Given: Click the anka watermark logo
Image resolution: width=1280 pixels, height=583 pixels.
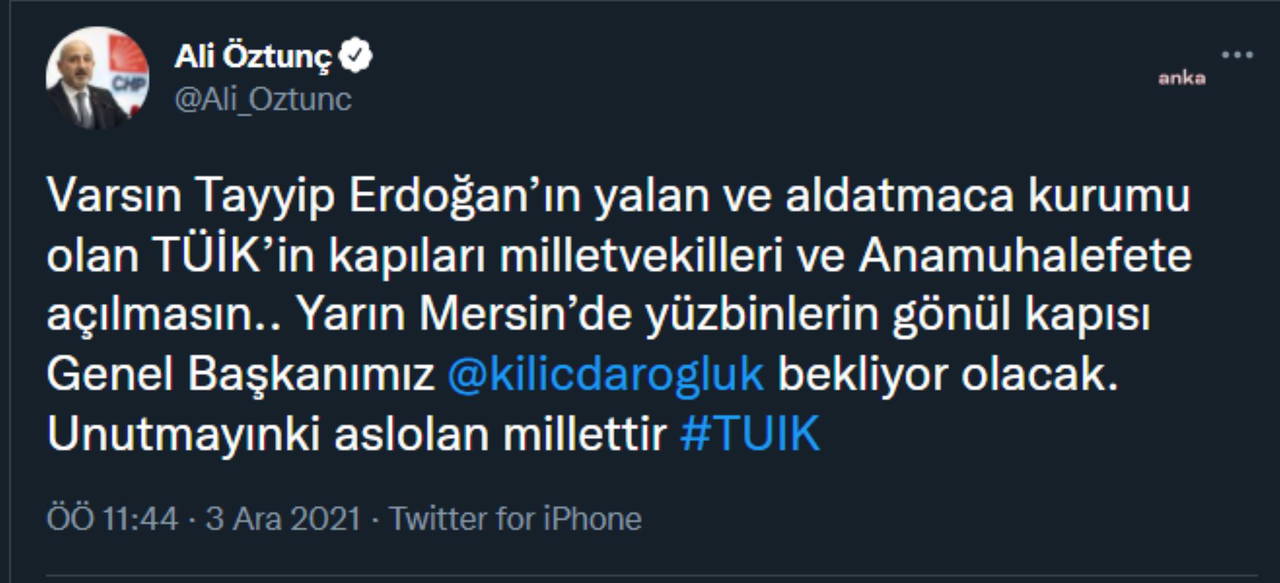Looking at the screenshot, I should point(1181,78).
